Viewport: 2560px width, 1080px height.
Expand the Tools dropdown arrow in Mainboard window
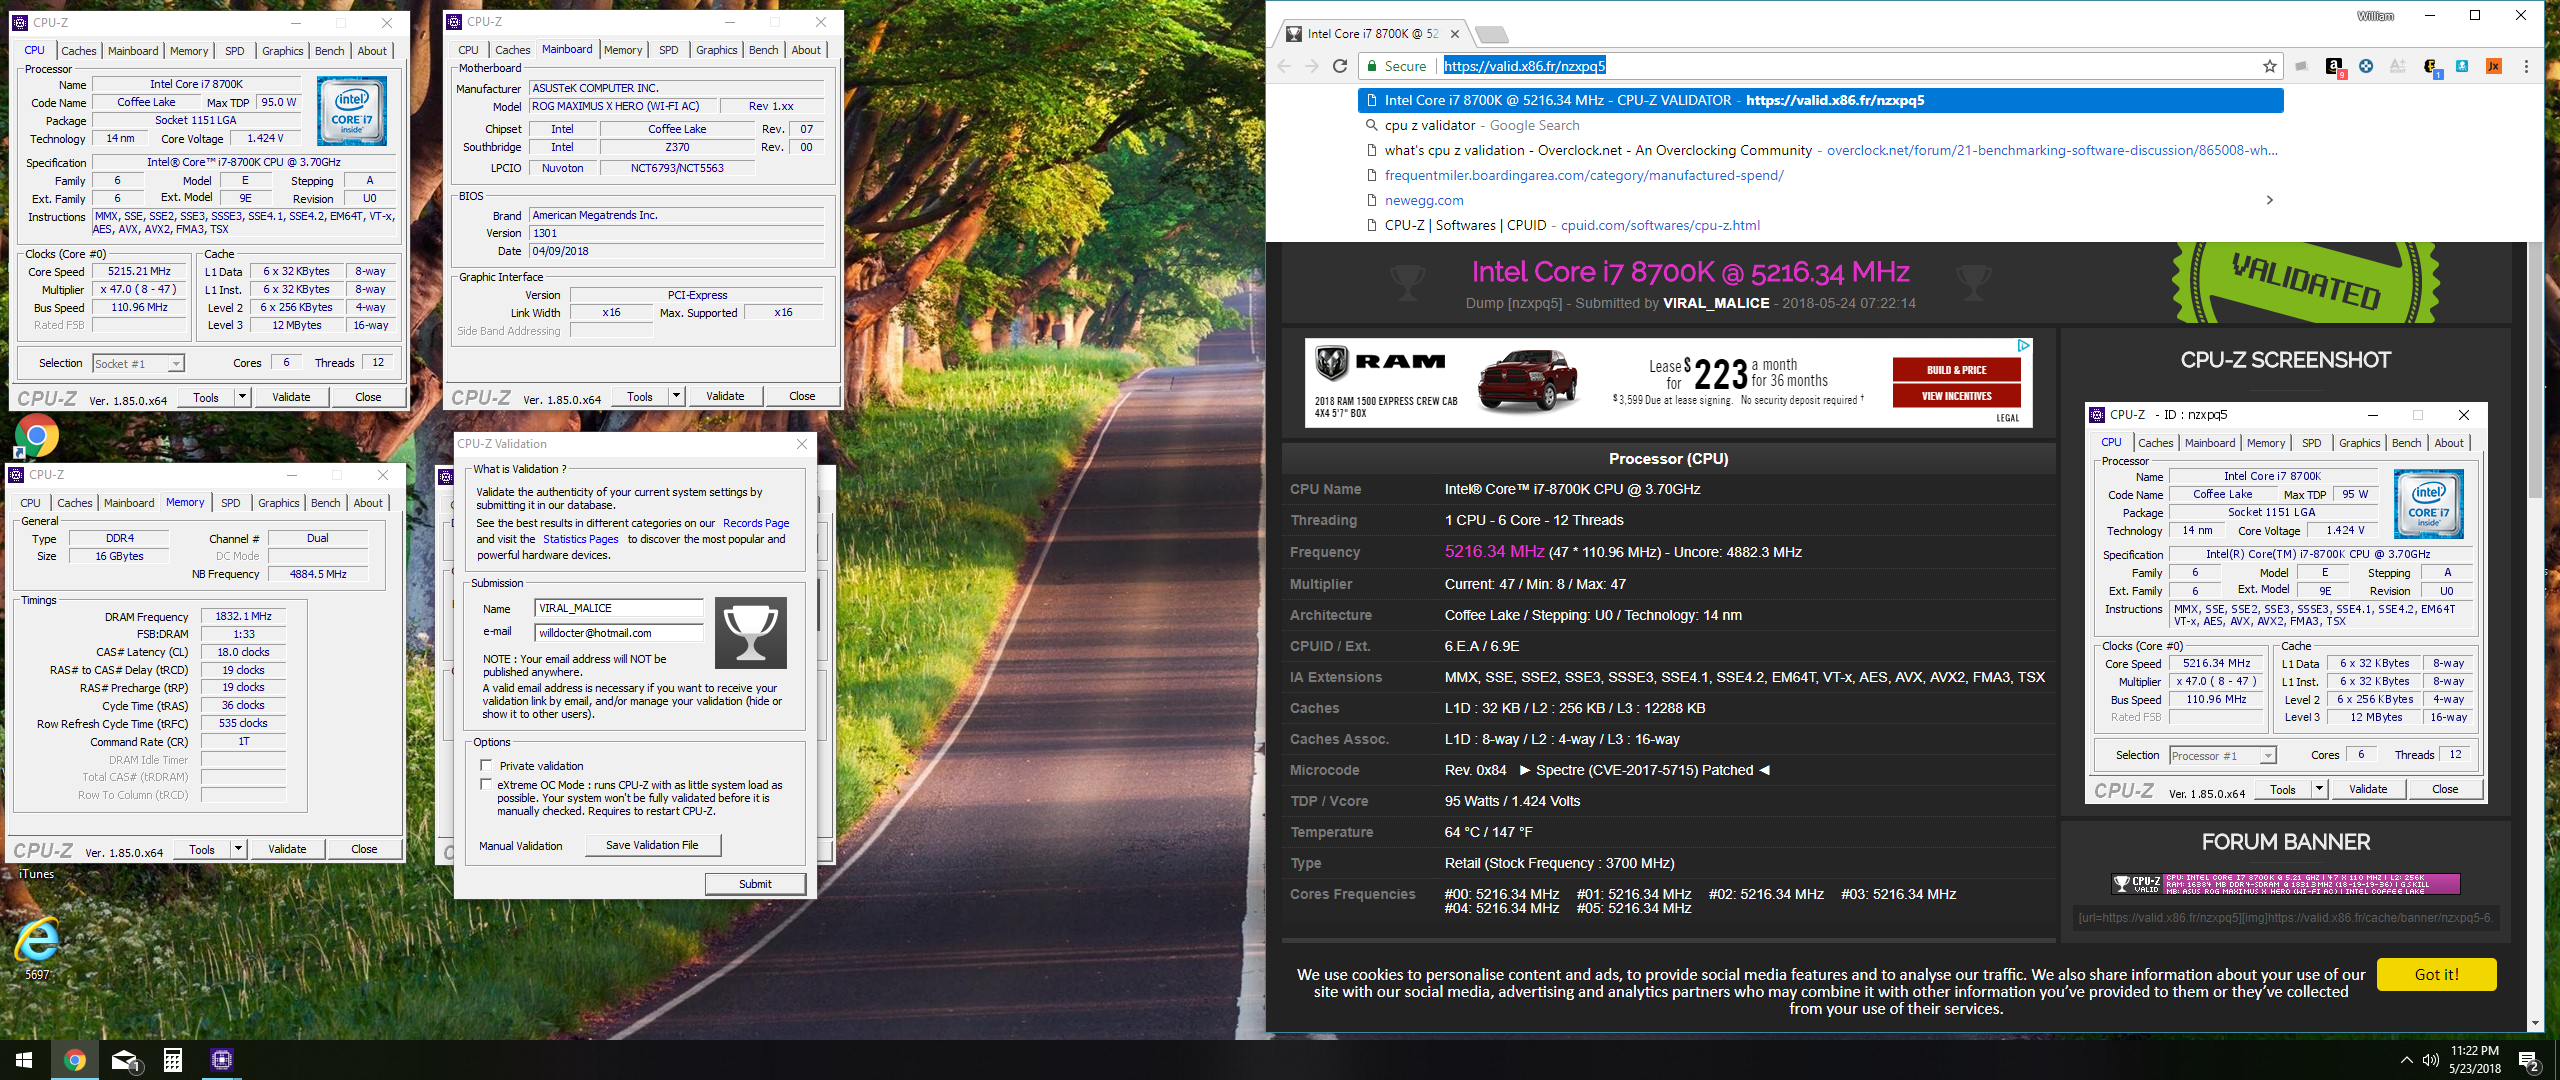pyautogui.click(x=676, y=396)
